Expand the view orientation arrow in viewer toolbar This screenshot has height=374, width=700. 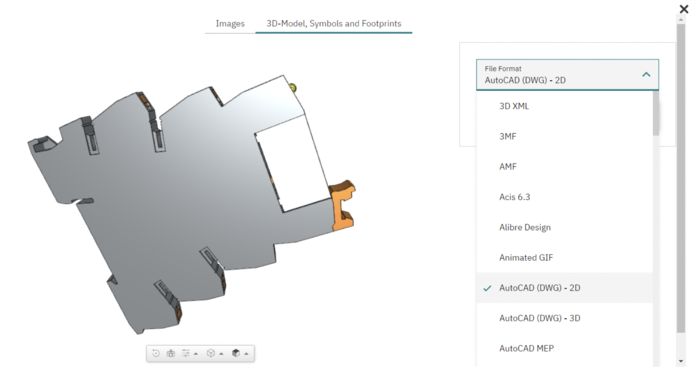tap(221, 354)
